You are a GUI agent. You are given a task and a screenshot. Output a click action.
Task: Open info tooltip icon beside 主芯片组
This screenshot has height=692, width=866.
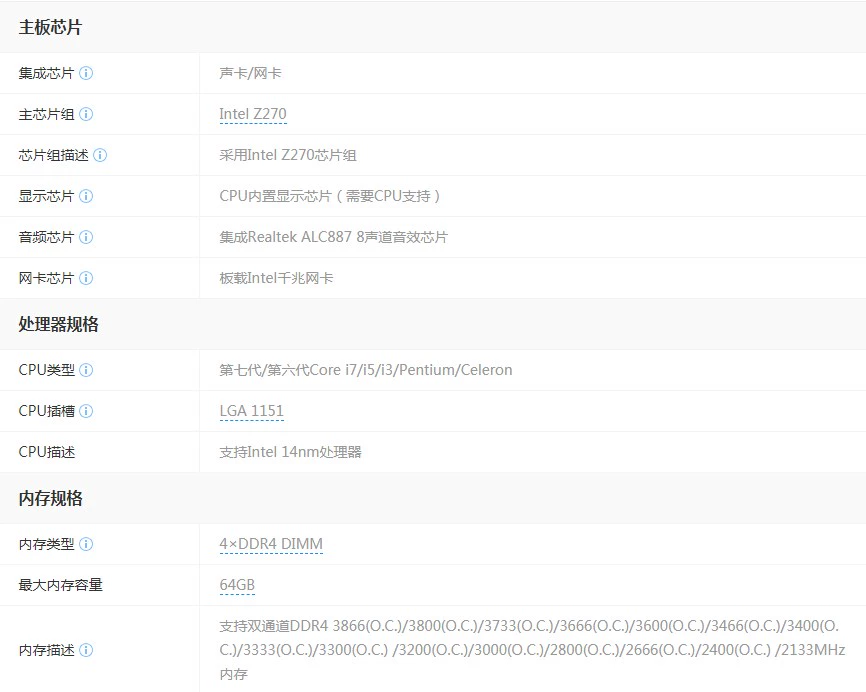click(86, 114)
